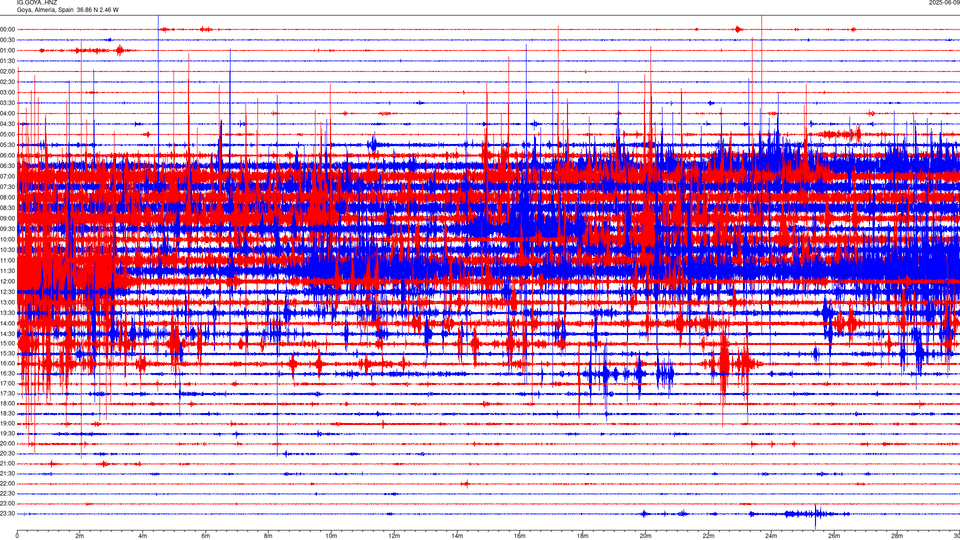This screenshot has width=960, height=540.
Task: Select the 24m axis tick label
Action: [771, 536]
